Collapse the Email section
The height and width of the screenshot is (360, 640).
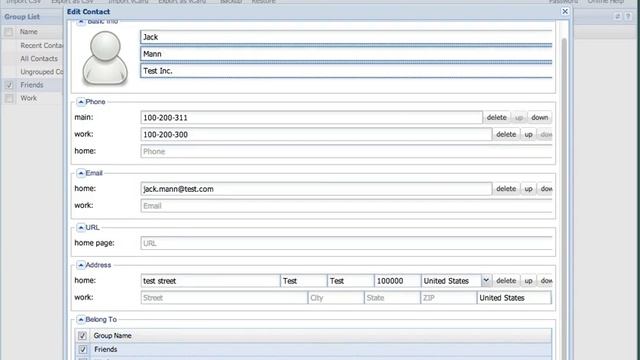point(81,173)
